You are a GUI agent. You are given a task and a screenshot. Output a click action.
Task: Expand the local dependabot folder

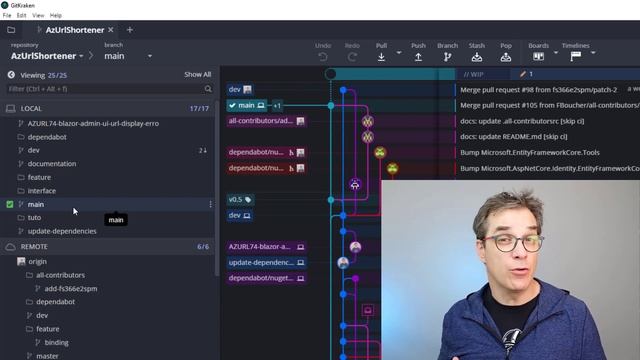(x=47, y=137)
